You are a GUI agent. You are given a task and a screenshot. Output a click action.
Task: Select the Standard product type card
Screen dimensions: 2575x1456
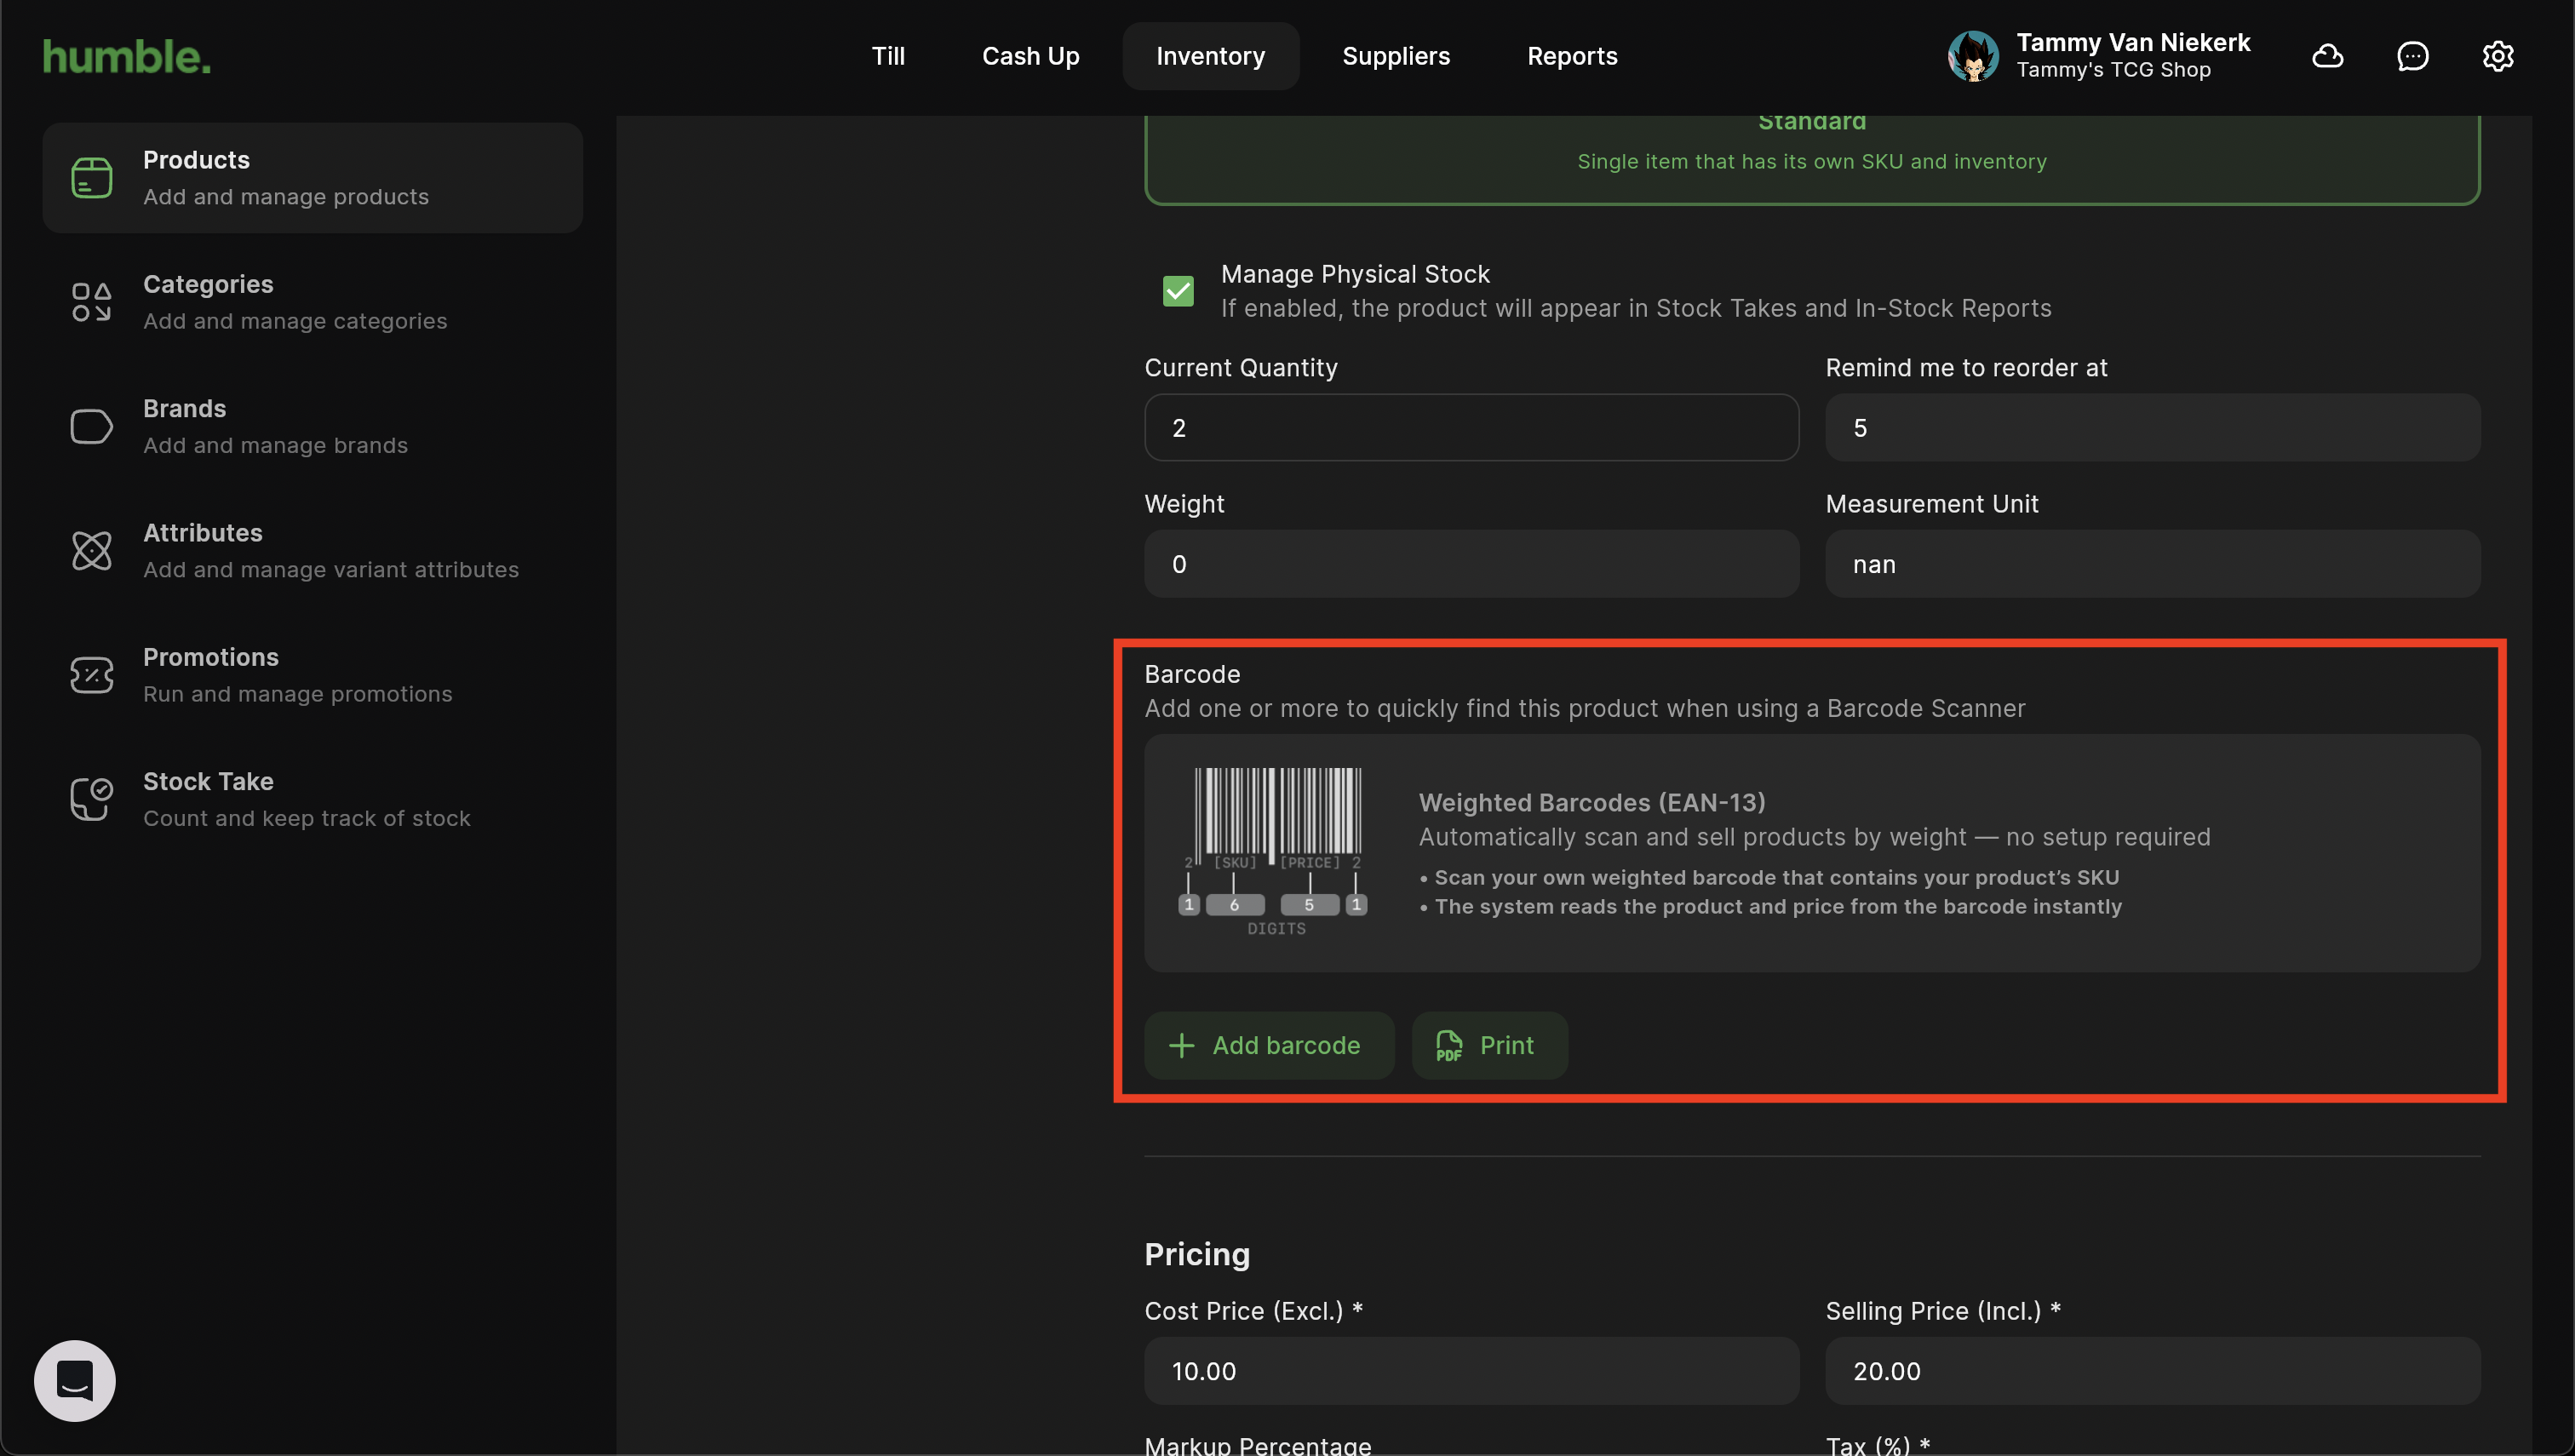coord(1811,158)
